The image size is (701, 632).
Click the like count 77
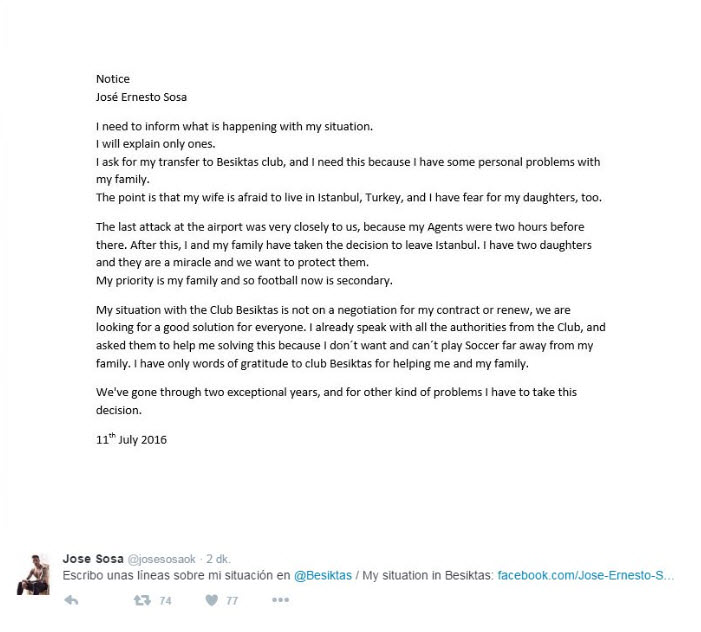(232, 601)
